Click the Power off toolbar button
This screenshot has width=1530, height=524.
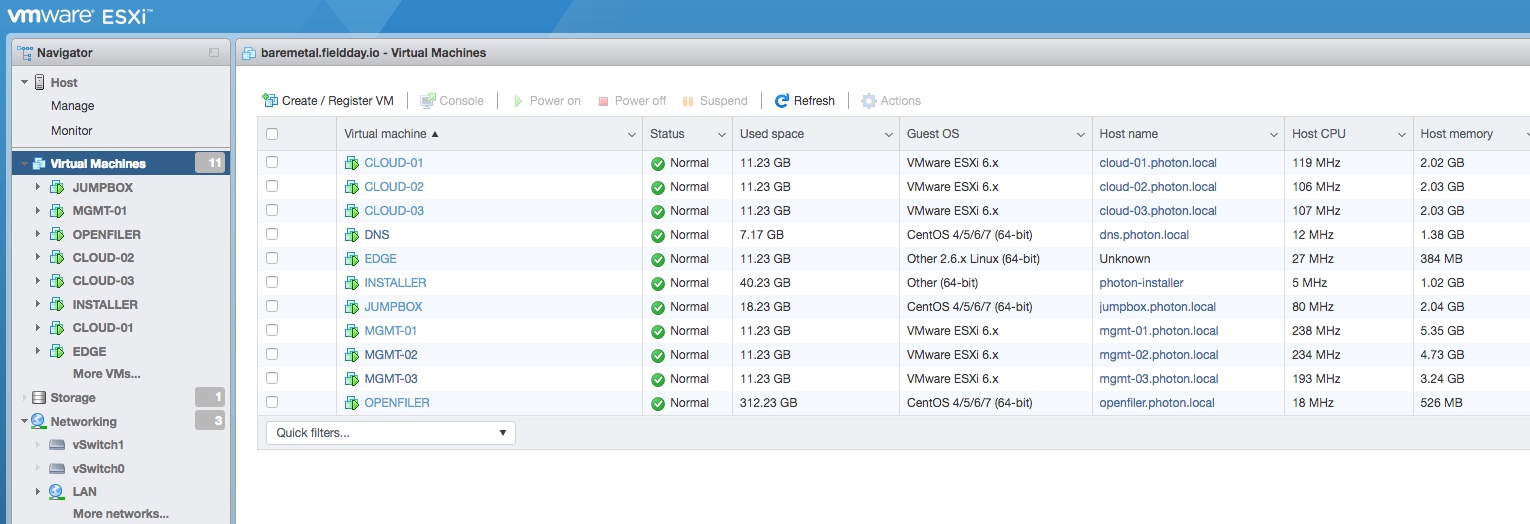click(x=632, y=100)
